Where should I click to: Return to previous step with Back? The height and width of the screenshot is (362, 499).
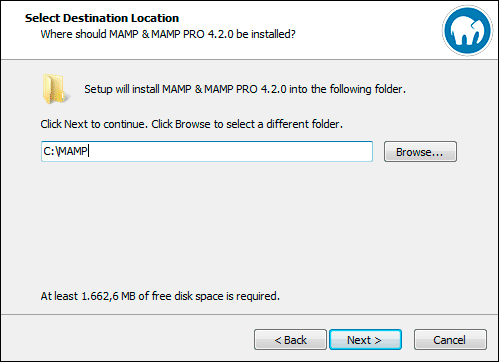tap(290, 340)
